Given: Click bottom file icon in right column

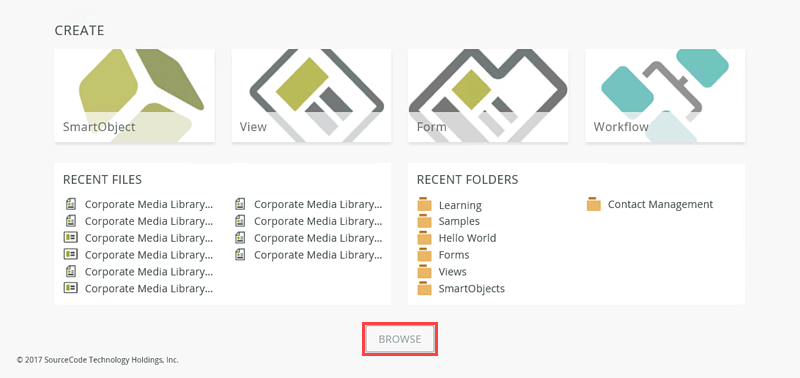Looking at the screenshot, I should coord(240,255).
